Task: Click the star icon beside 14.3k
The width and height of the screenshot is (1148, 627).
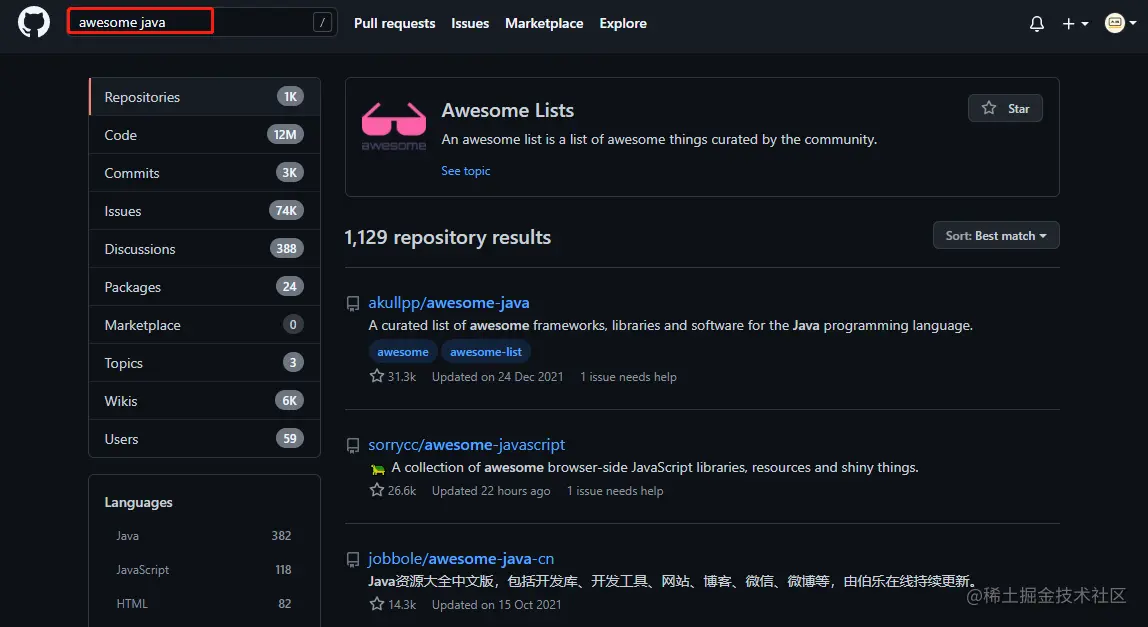Action: [x=377, y=604]
